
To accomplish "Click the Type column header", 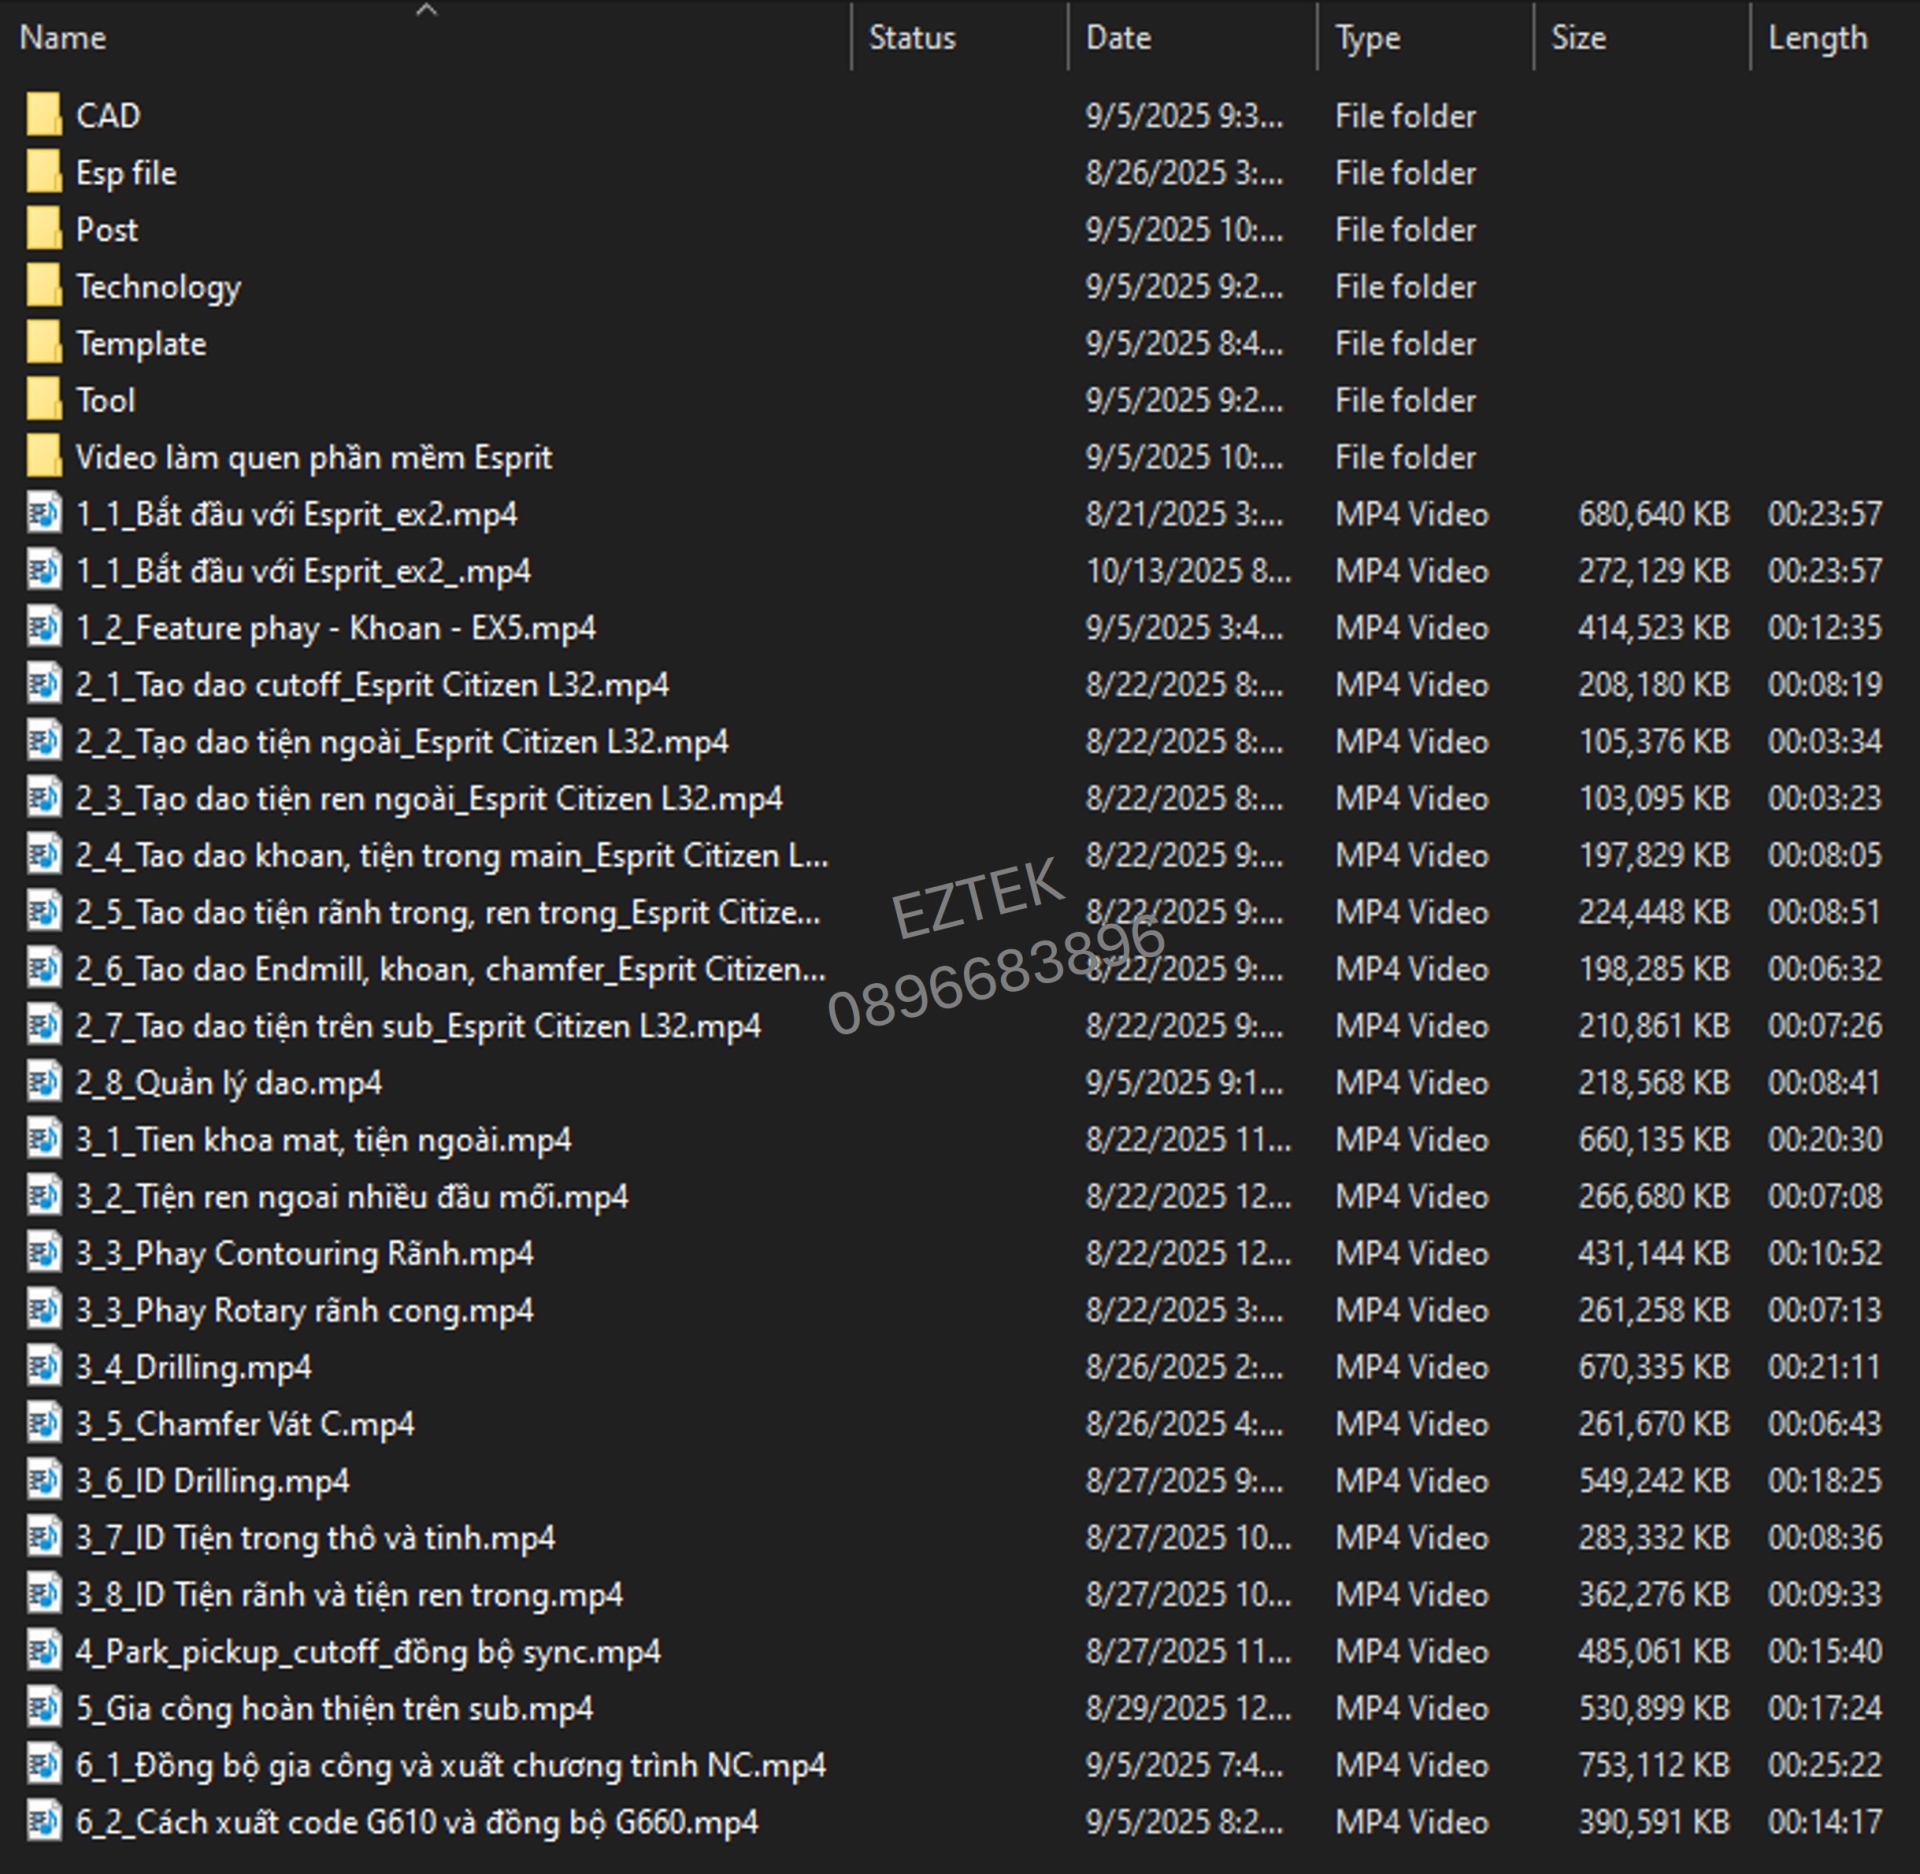I will click(1367, 38).
